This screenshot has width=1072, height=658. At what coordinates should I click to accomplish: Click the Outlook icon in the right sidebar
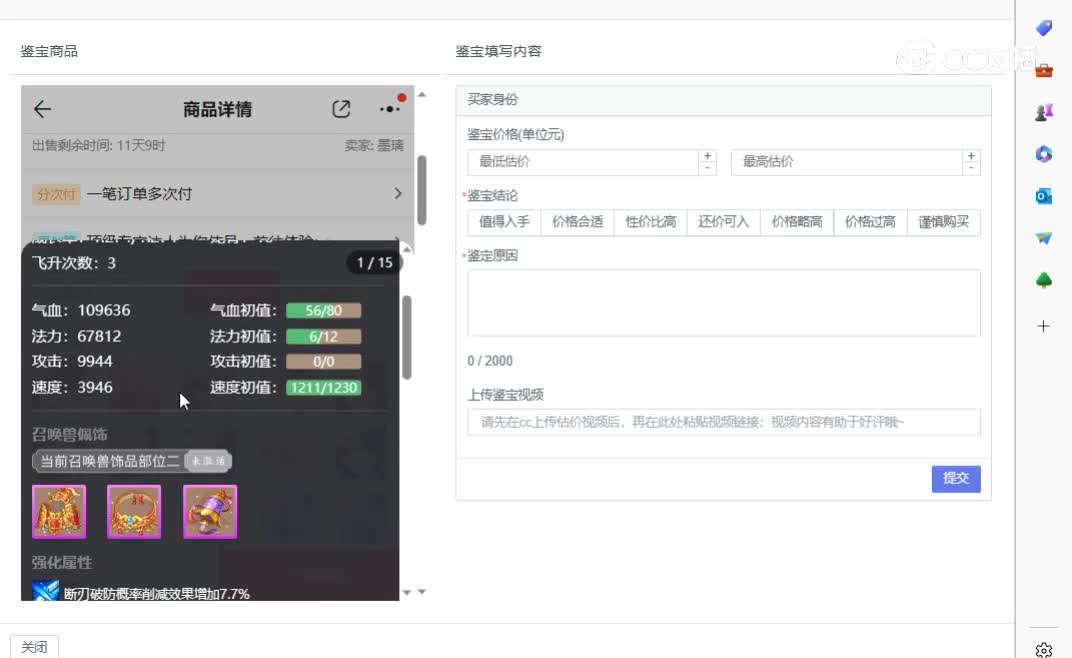tap(1044, 196)
